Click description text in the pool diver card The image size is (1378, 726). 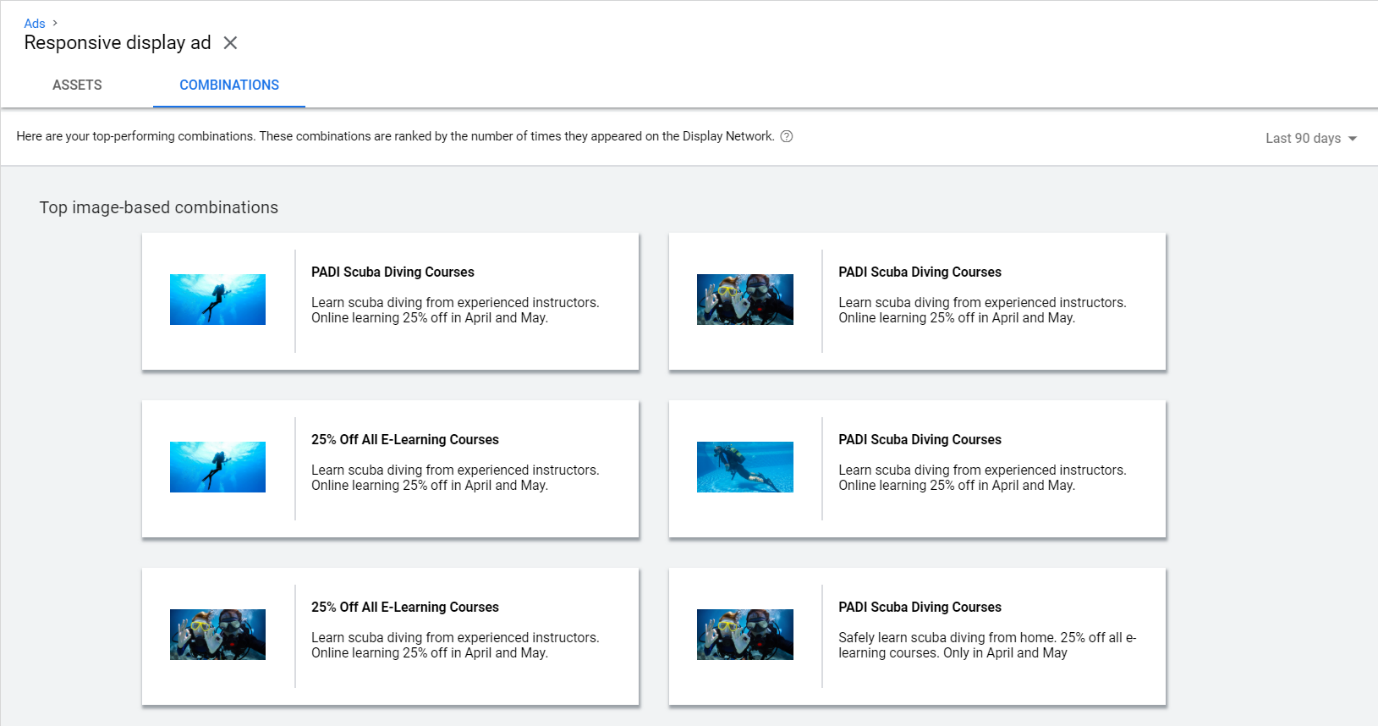coord(983,478)
